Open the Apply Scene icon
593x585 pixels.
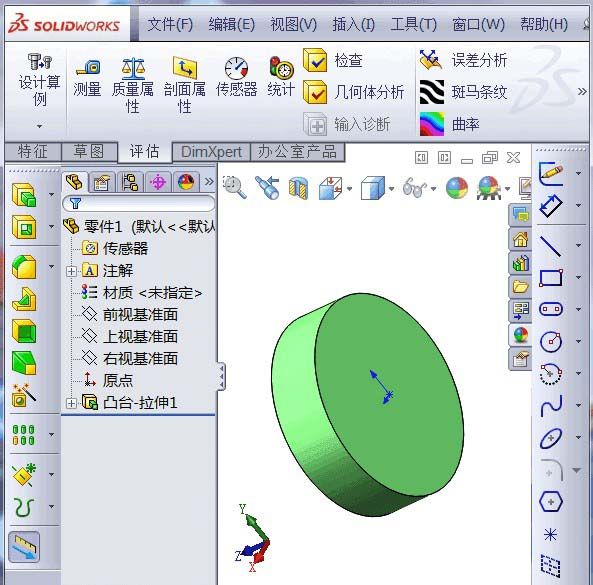pyautogui.click(x=489, y=188)
